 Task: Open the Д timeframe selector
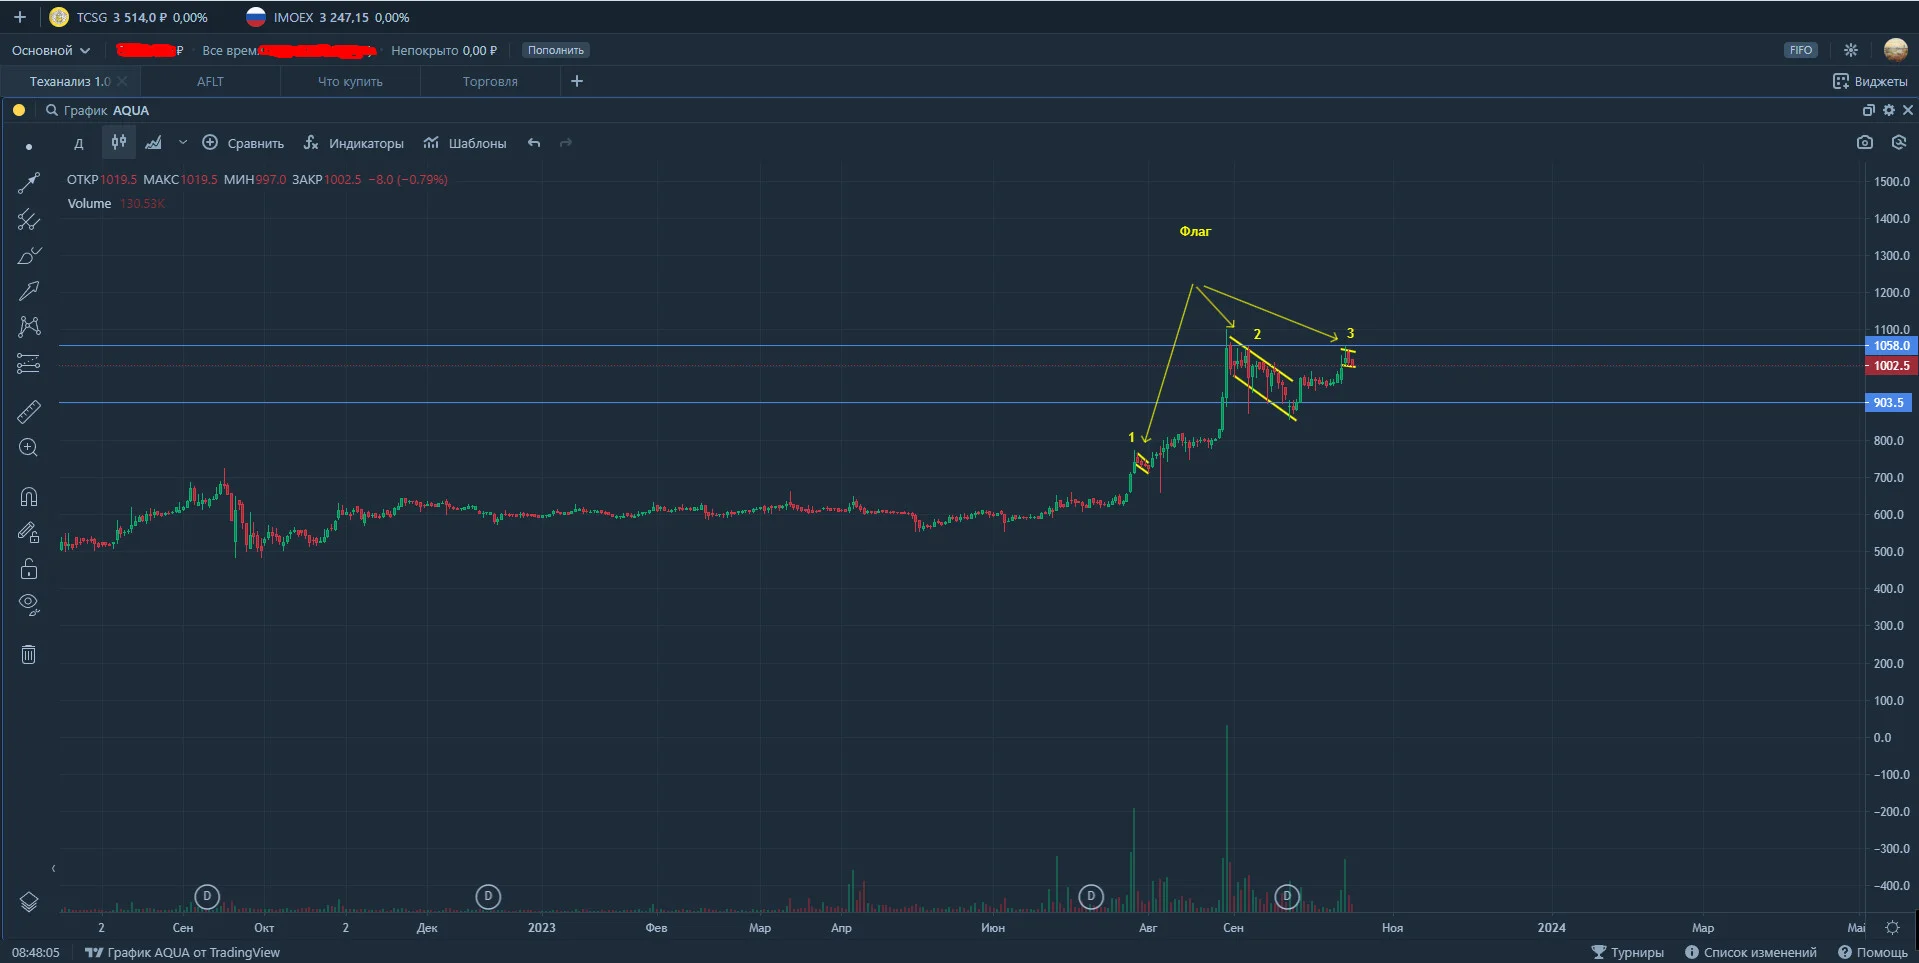(x=79, y=143)
